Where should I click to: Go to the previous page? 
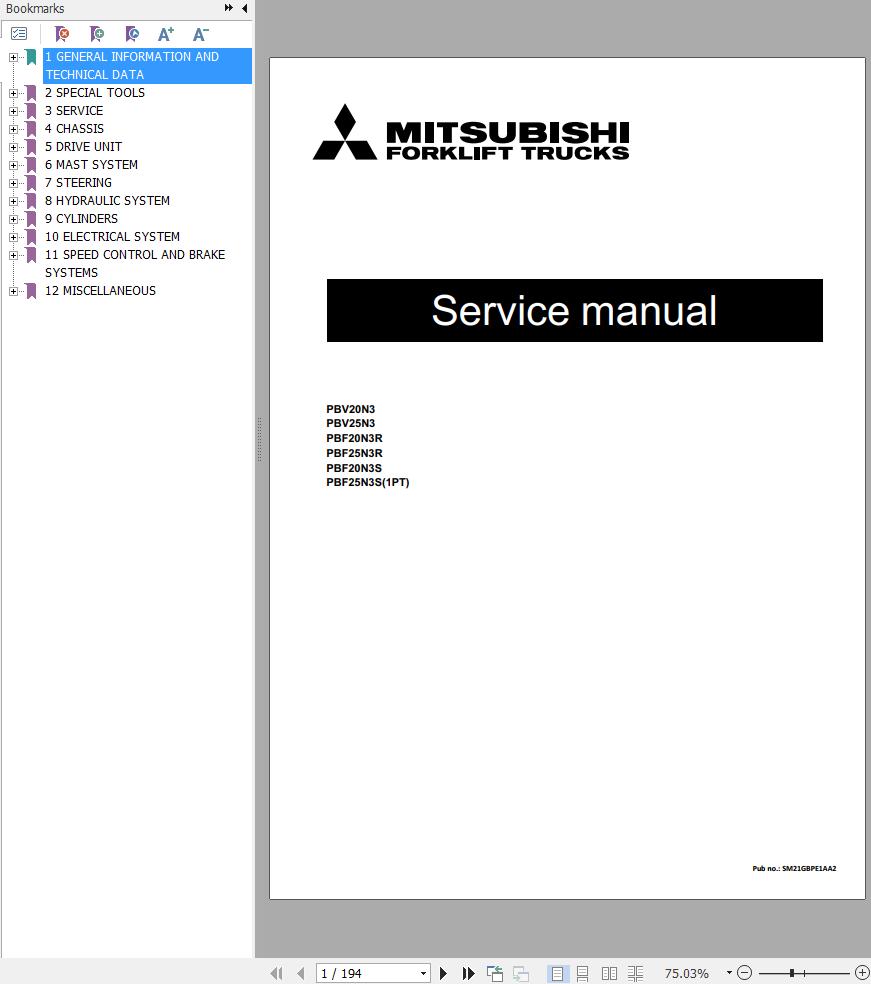click(301, 973)
